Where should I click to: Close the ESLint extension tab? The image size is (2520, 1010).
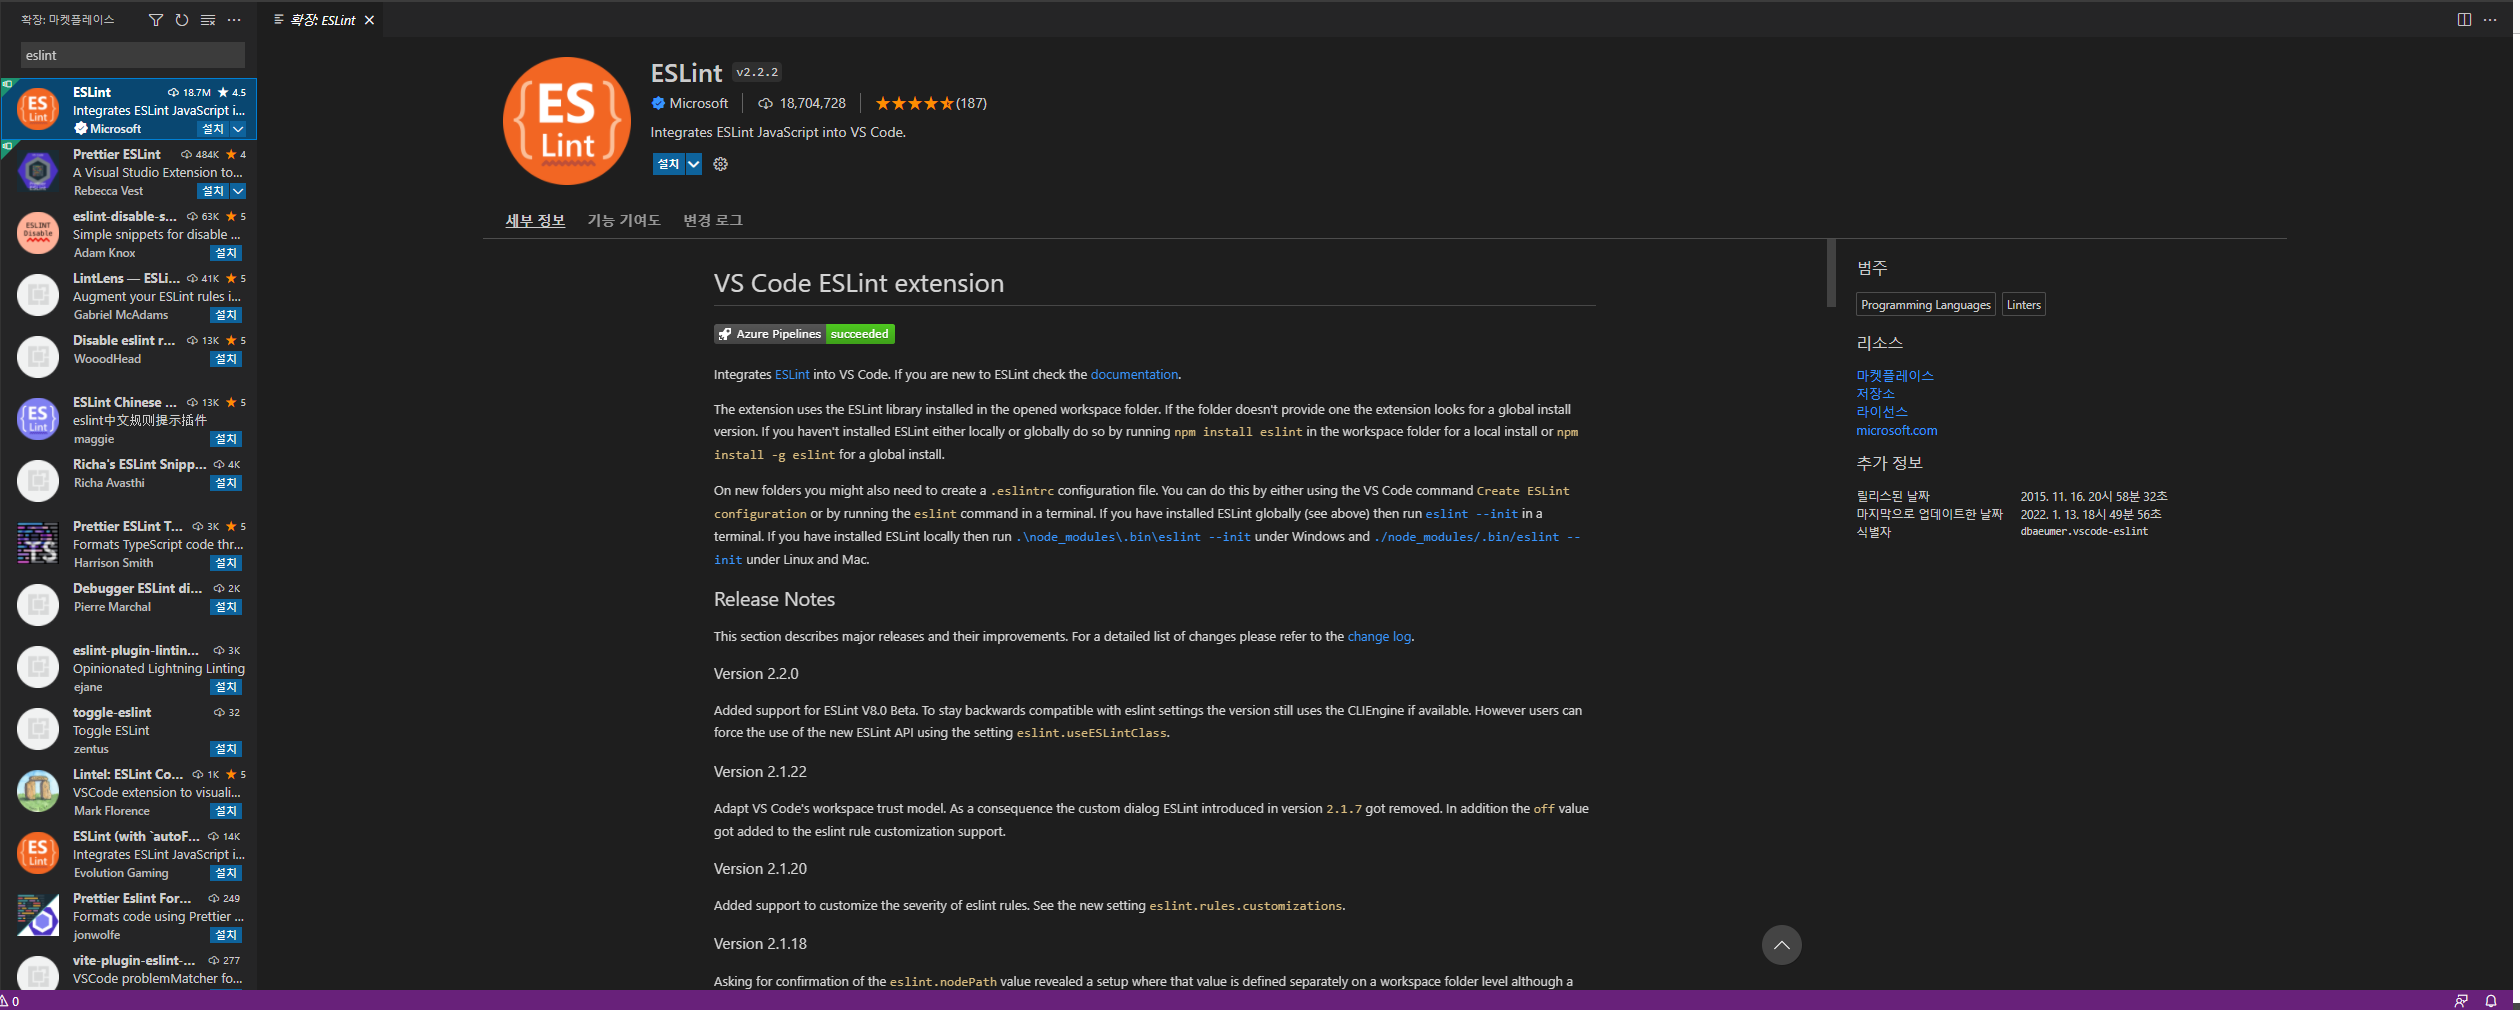(x=369, y=20)
